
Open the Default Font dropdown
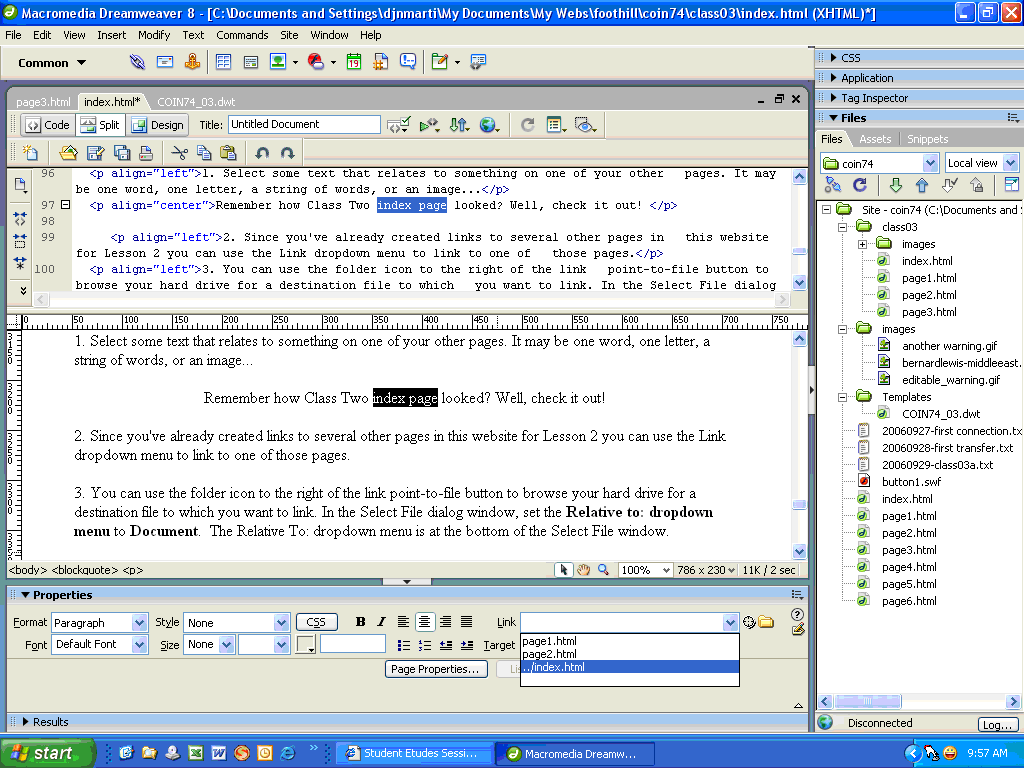pos(139,645)
